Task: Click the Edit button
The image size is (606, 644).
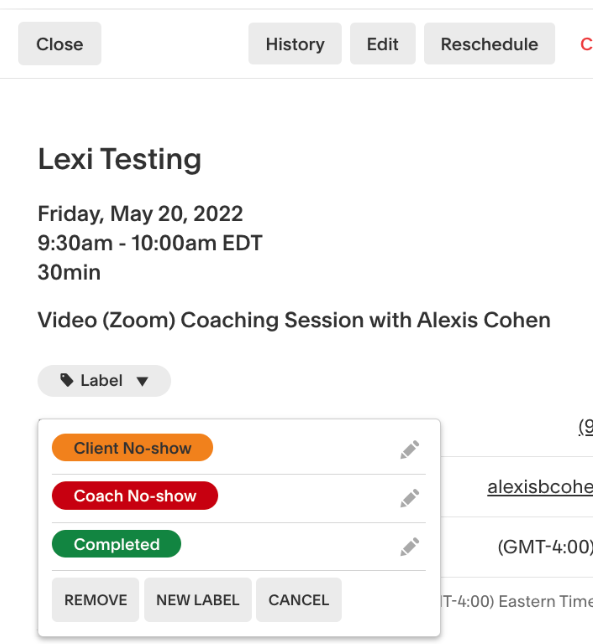Action: (382, 44)
